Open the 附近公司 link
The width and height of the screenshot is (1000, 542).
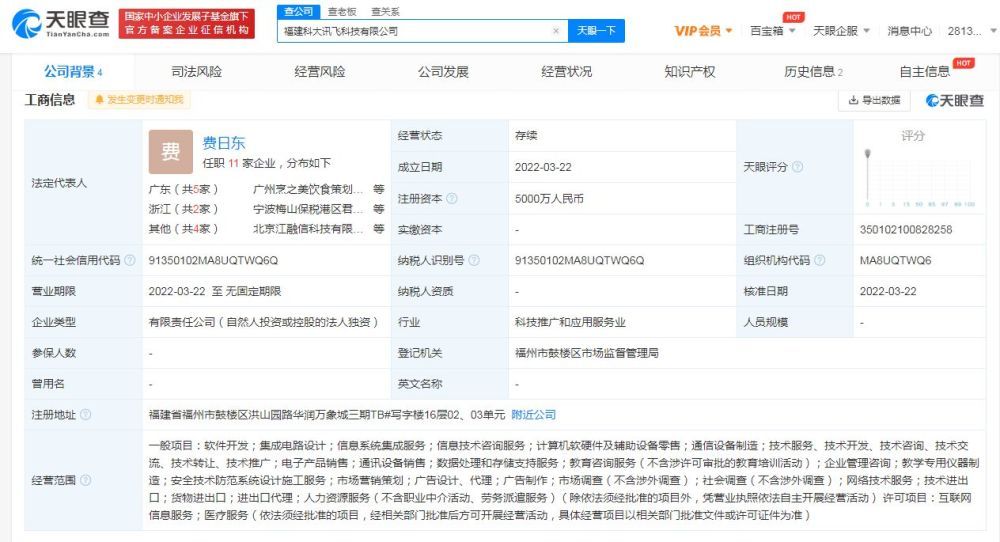click(534, 414)
